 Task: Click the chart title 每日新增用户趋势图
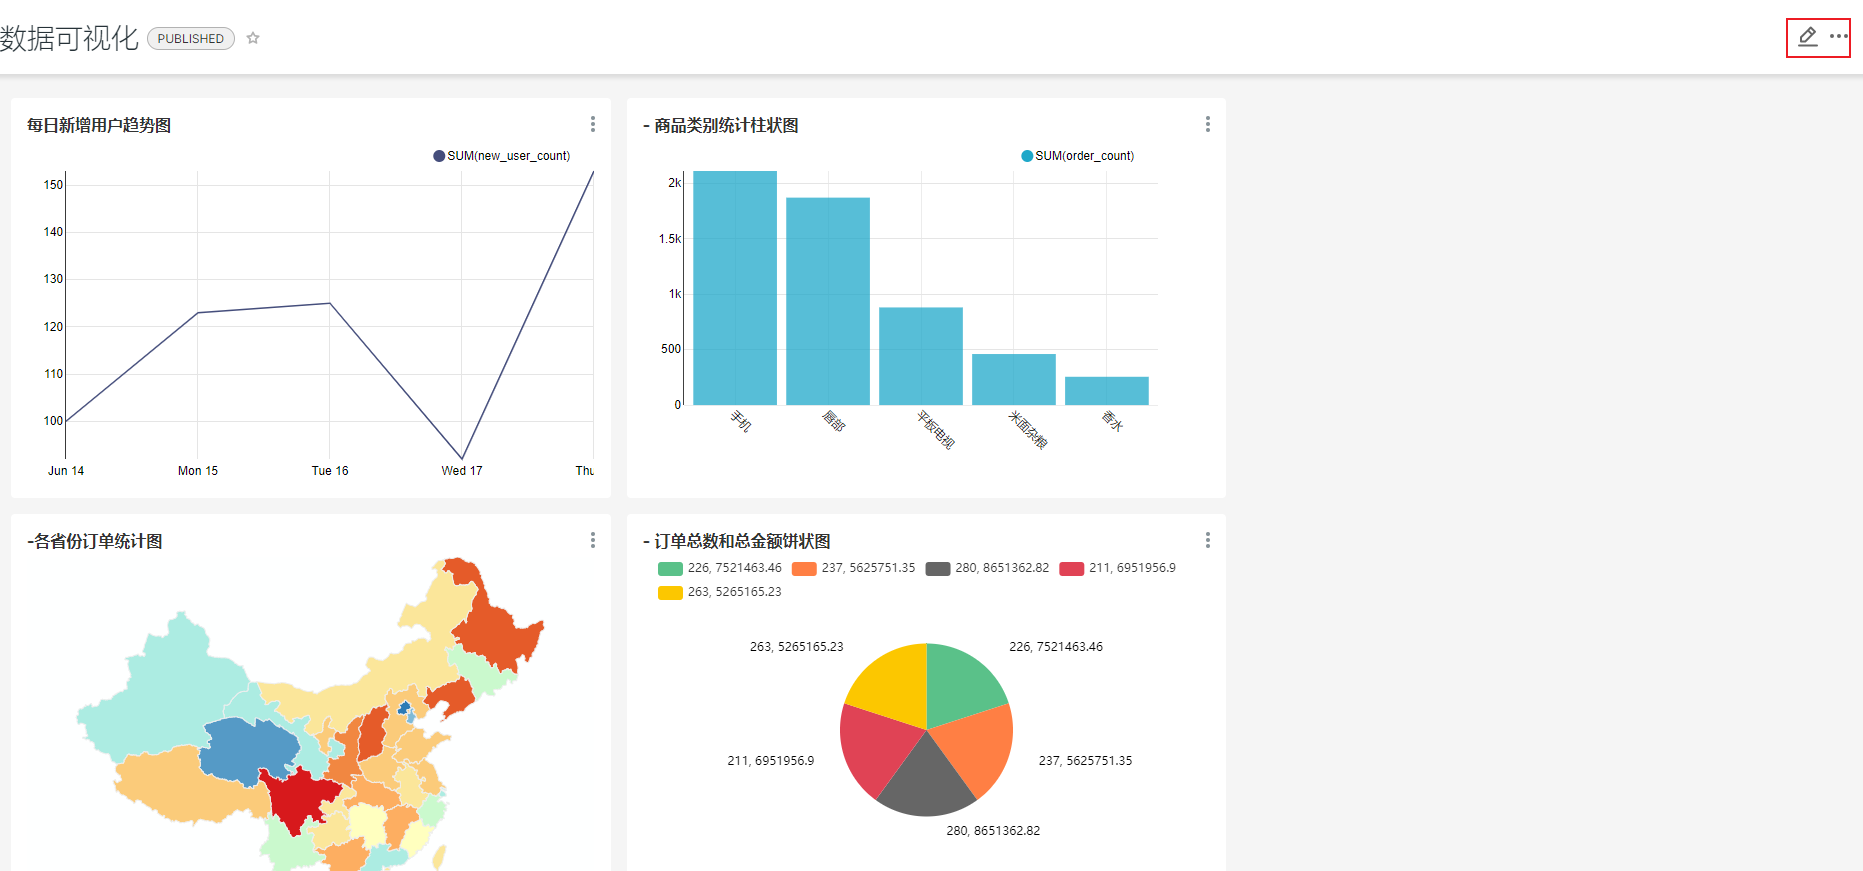coord(99,125)
